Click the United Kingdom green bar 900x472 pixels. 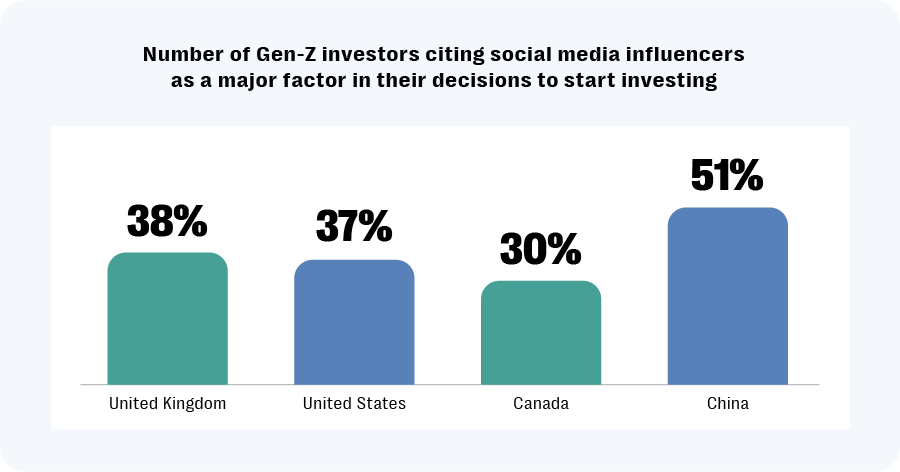(x=167, y=318)
